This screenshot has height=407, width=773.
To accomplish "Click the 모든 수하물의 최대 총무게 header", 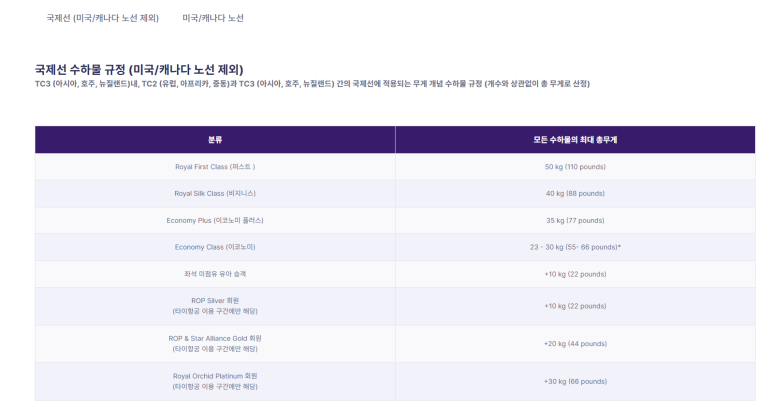I will click(575, 139).
